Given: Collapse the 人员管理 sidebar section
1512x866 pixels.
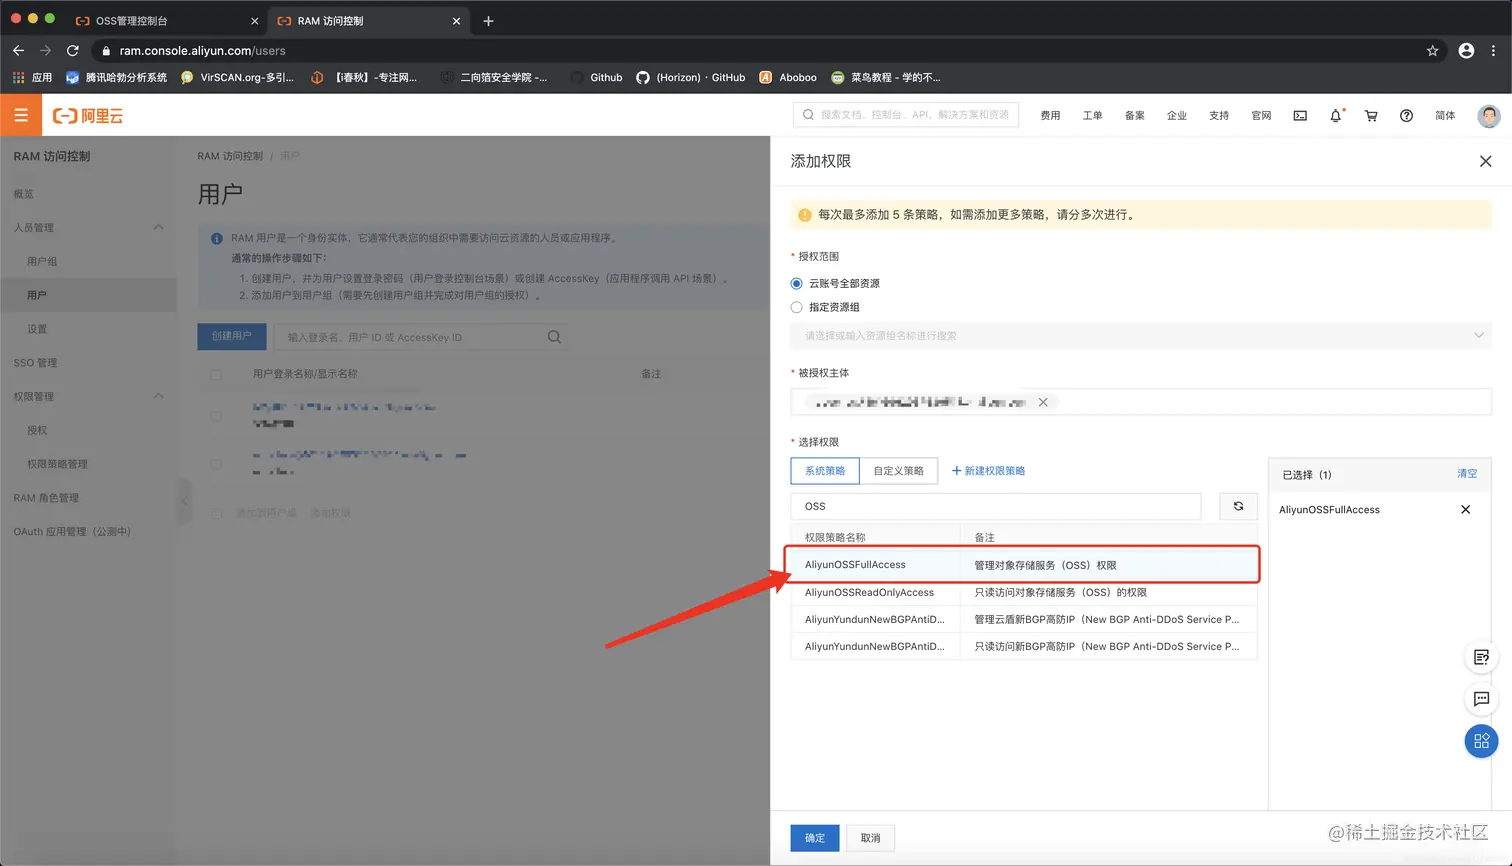Looking at the screenshot, I should pyautogui.click(x=157, y=227).
